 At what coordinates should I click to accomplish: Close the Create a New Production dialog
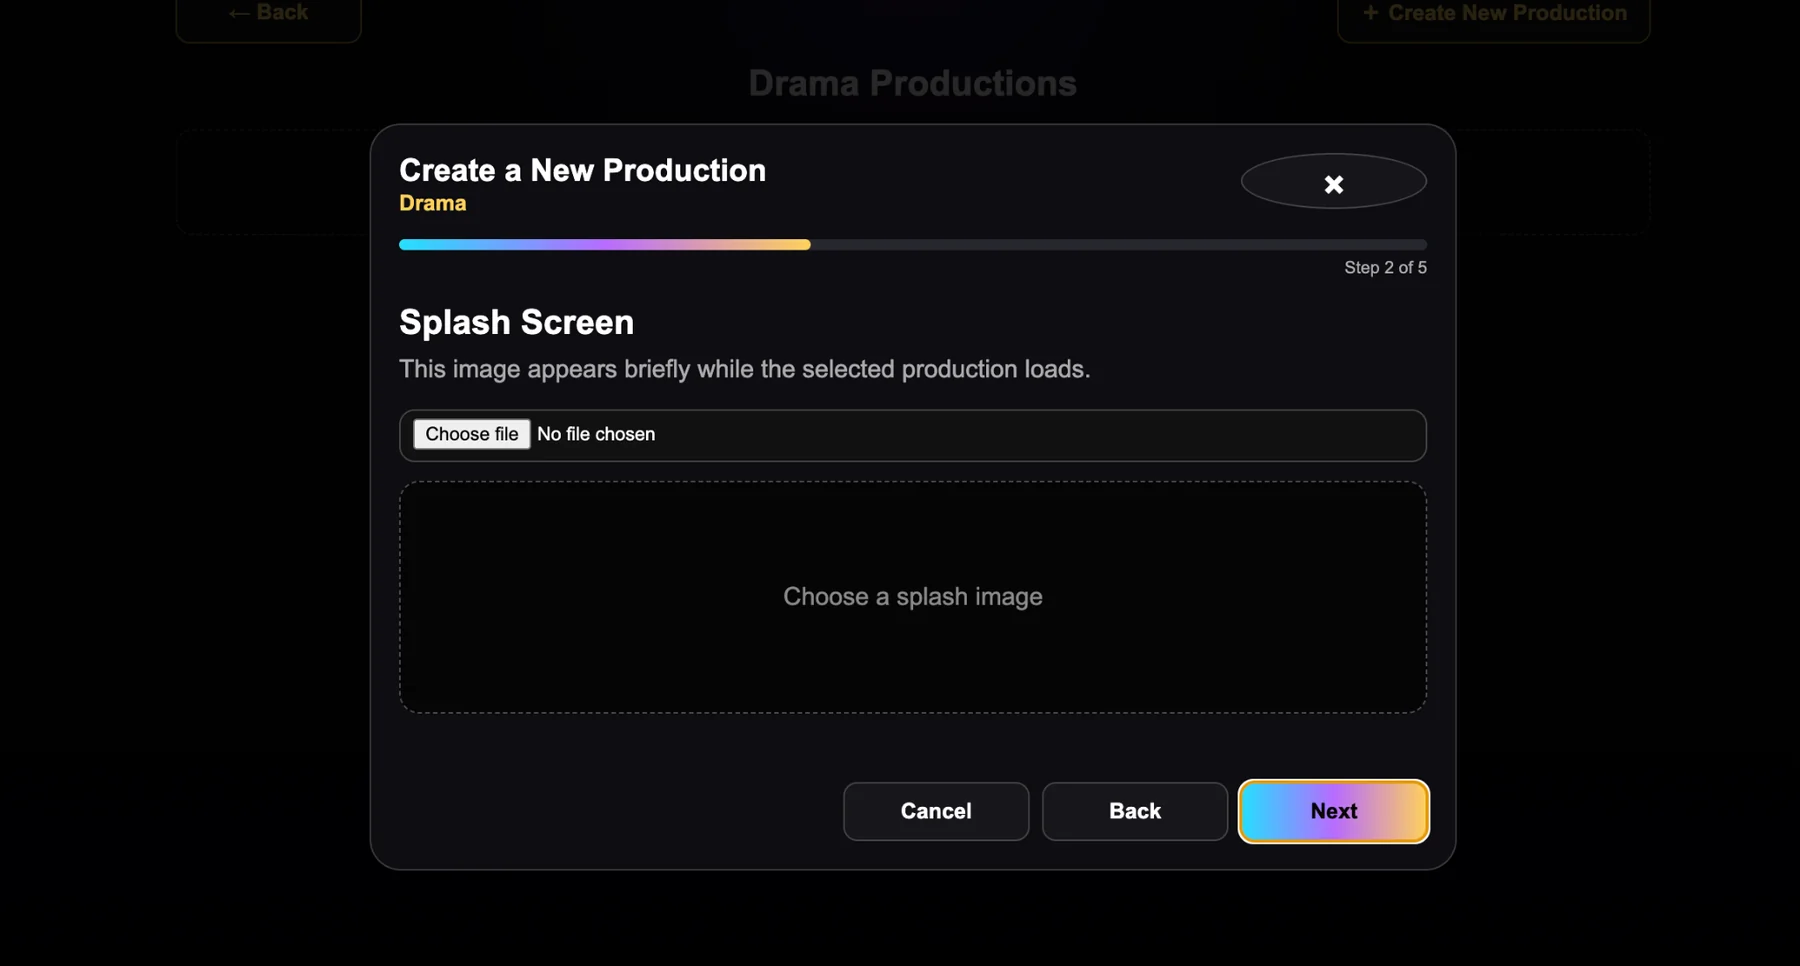(1333, 182)
